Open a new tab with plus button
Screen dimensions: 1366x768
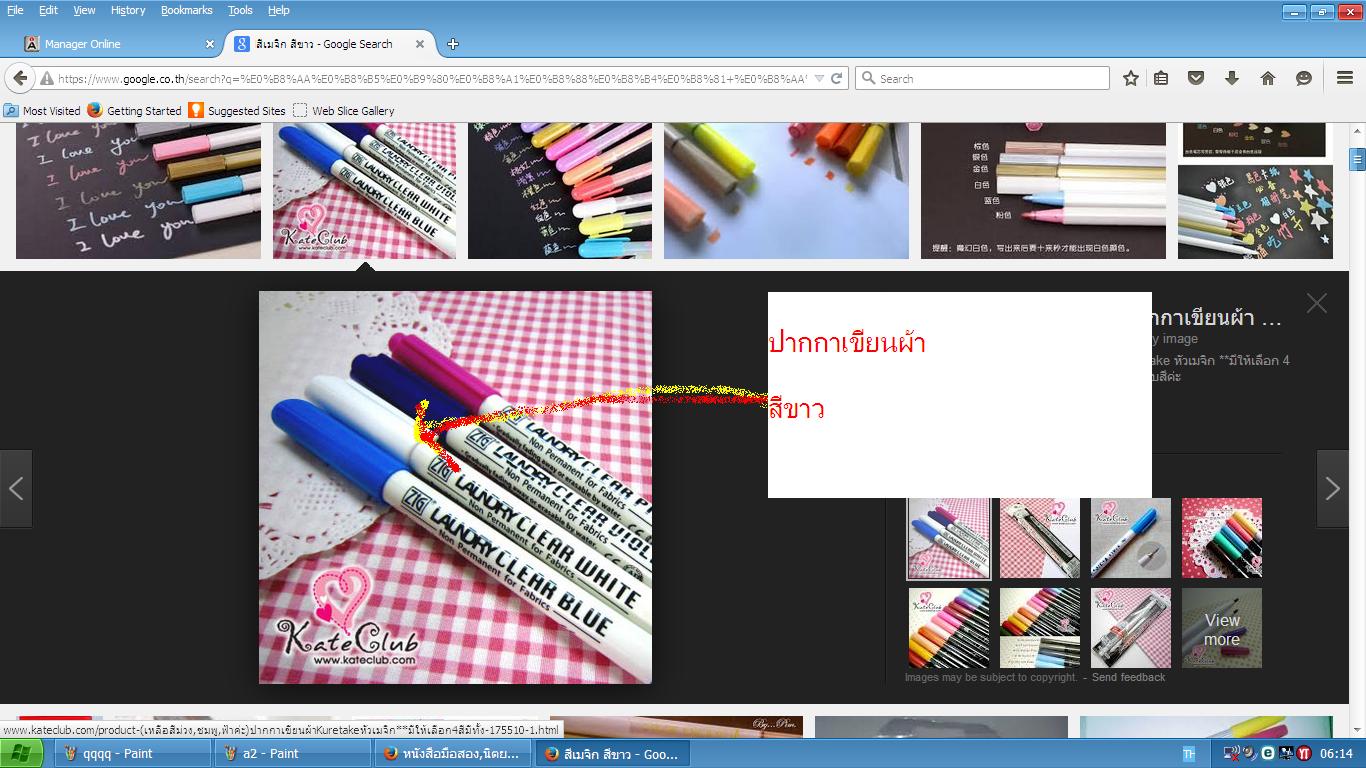453,44
